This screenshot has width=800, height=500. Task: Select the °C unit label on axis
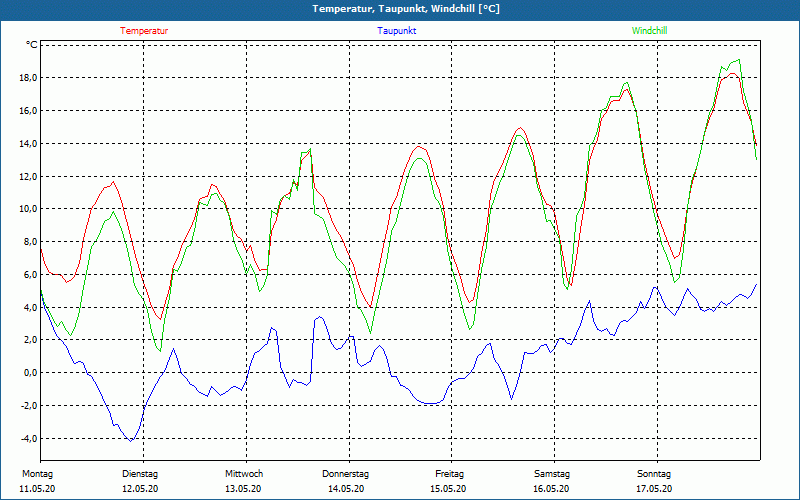pos(32,45)
